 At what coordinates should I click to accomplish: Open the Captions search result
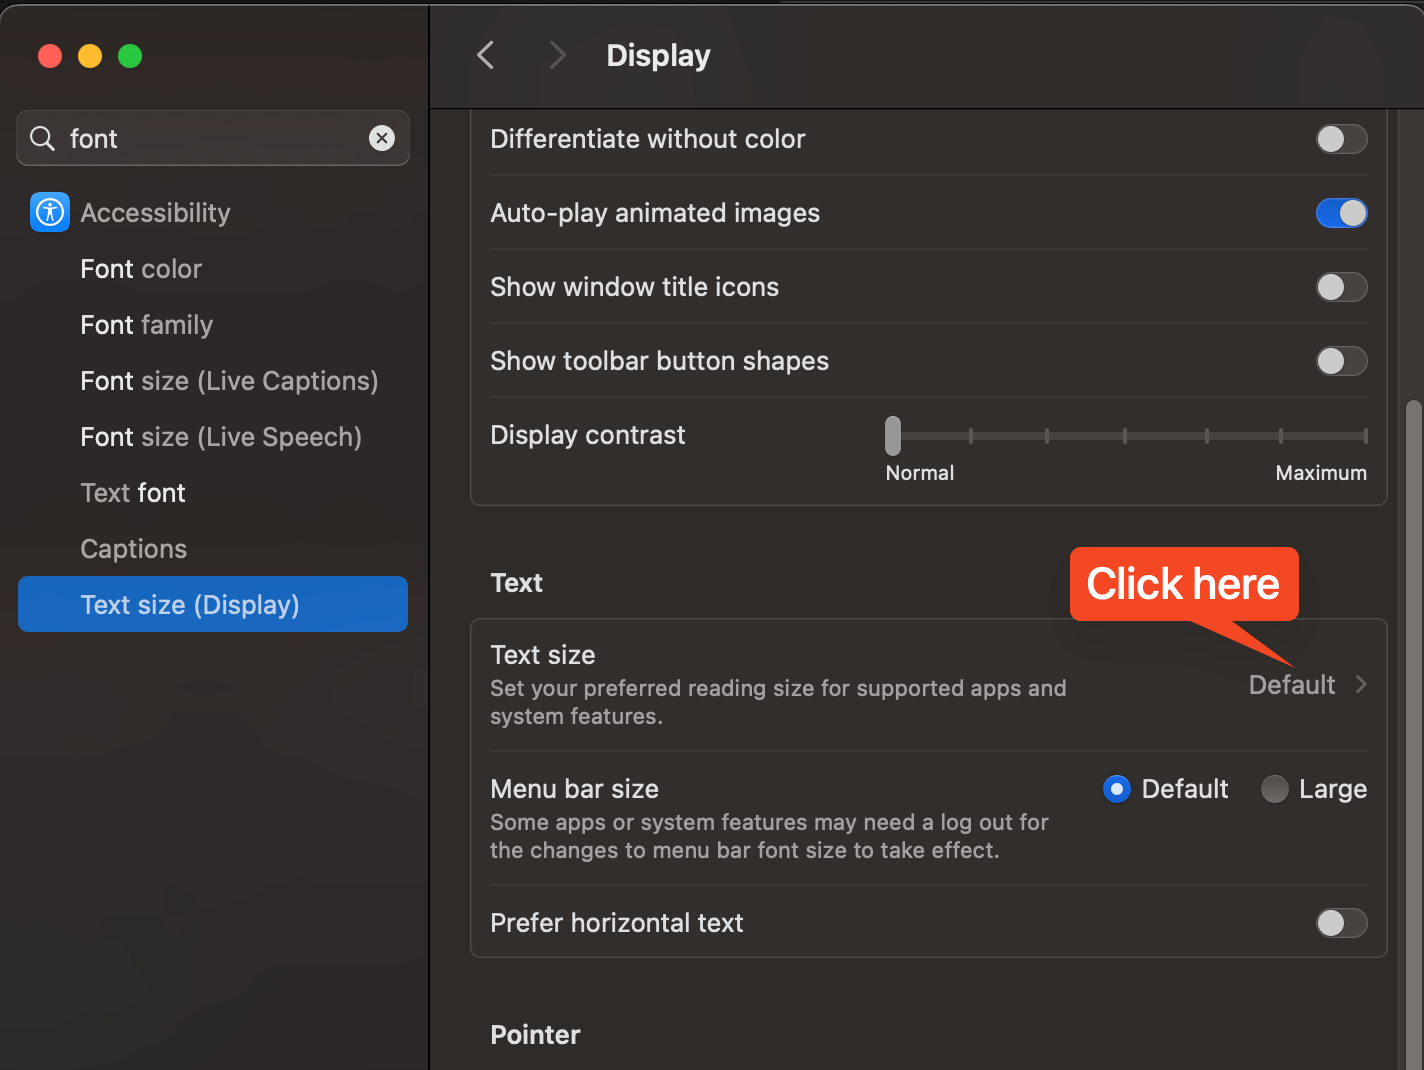[x=134, y=549]
